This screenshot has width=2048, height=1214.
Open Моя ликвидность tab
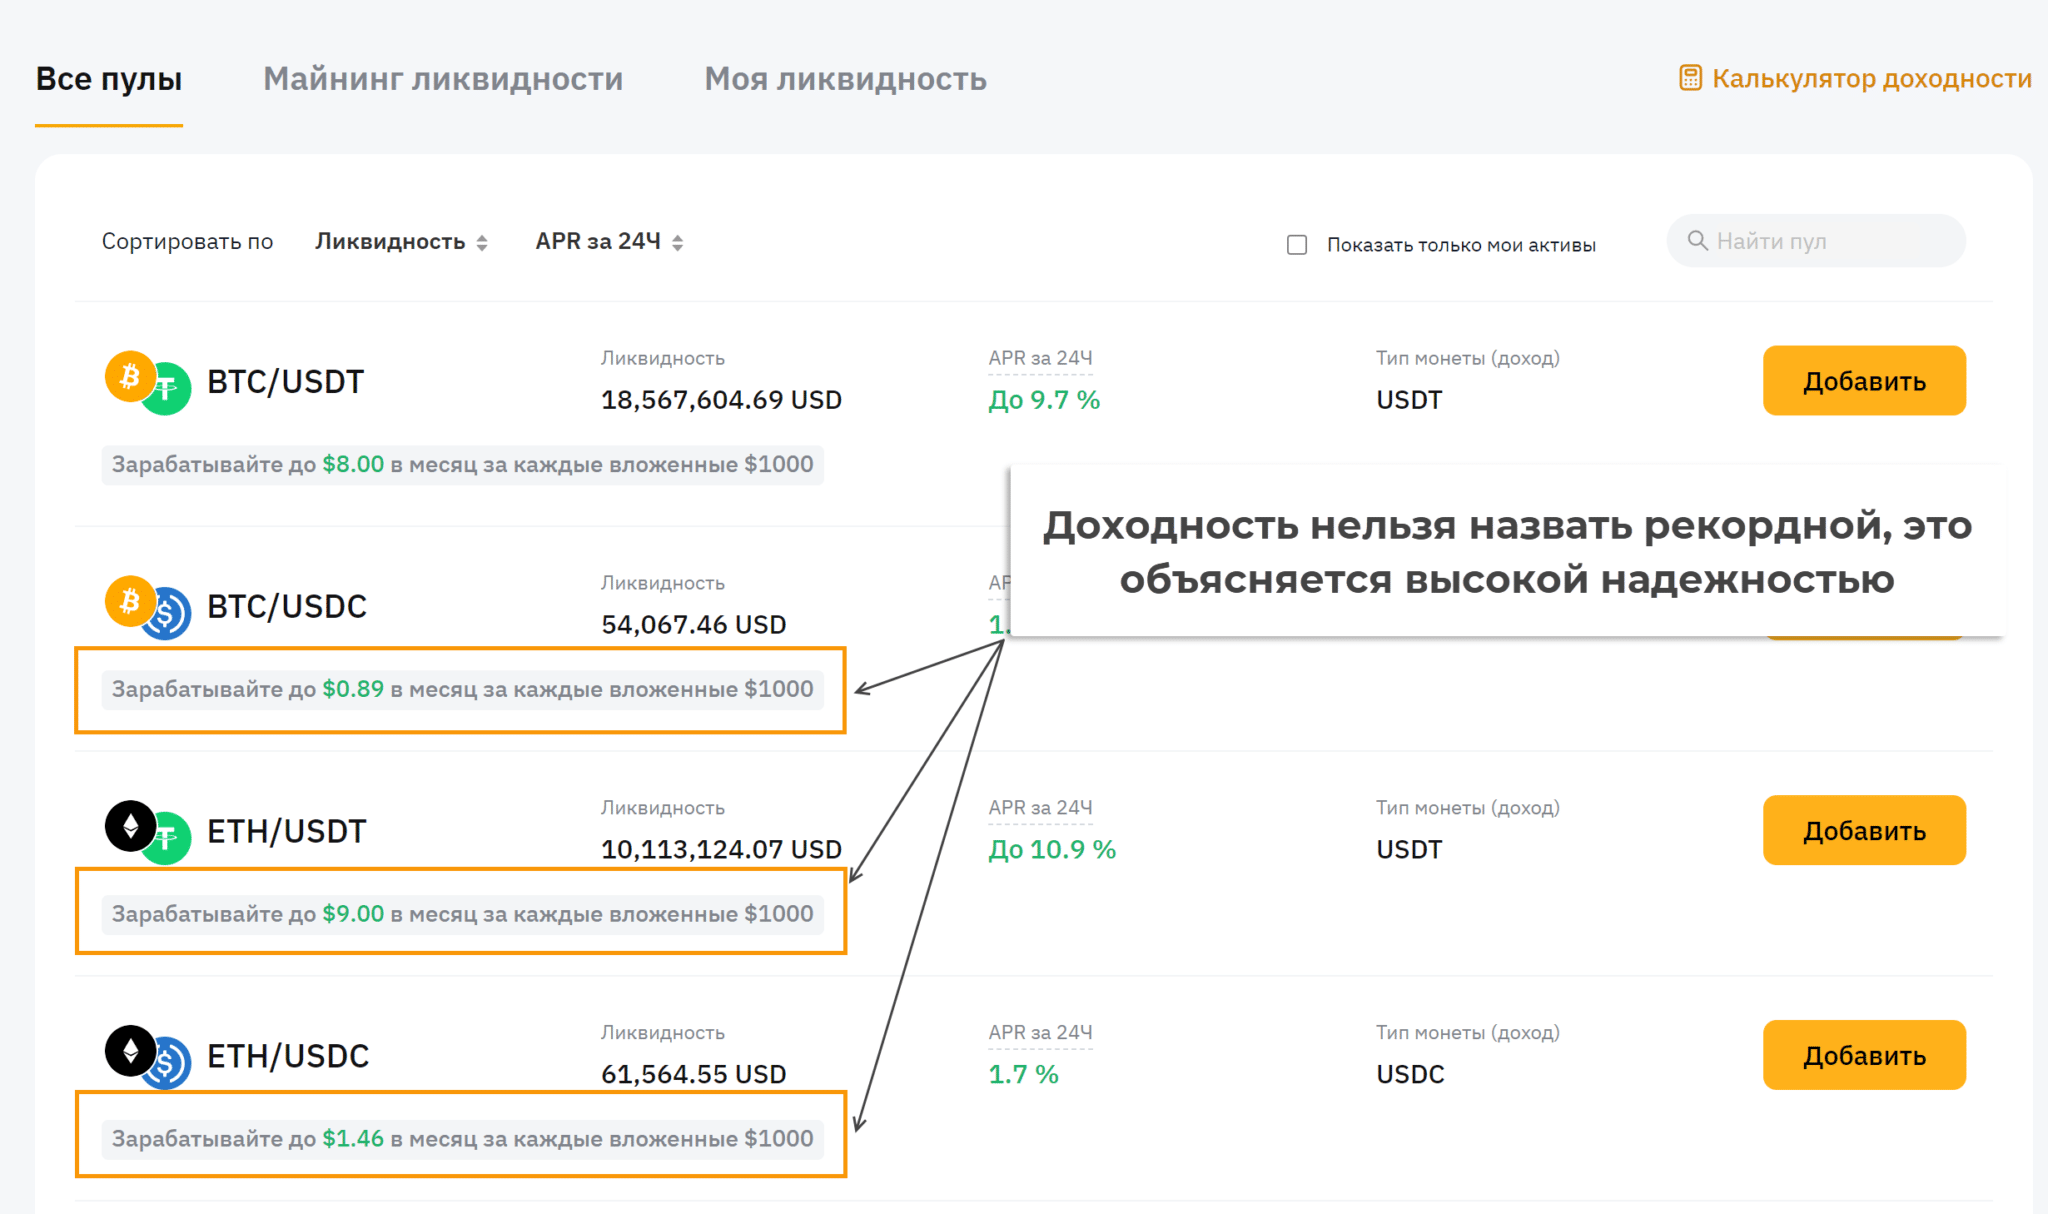[845, 79]
